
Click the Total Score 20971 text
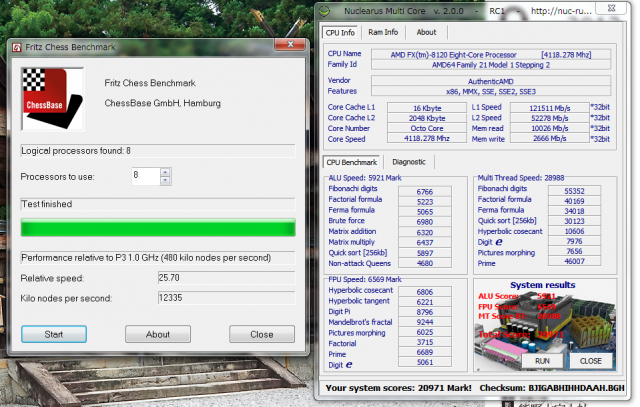pos(520,335)
